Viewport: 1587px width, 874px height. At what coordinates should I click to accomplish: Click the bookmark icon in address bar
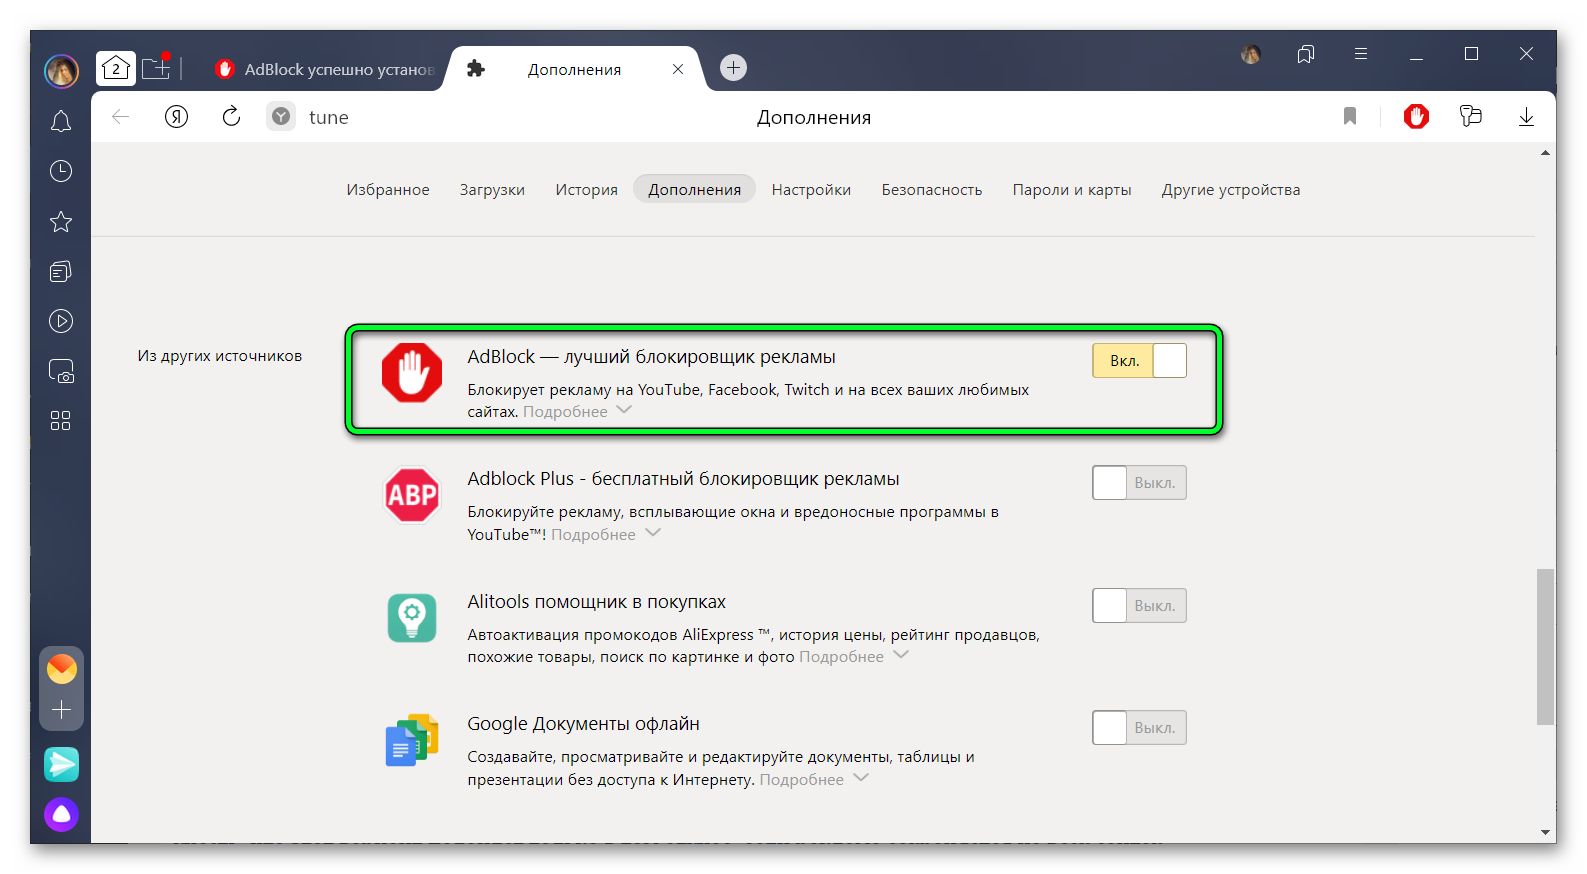click(x=1350, y=117)
